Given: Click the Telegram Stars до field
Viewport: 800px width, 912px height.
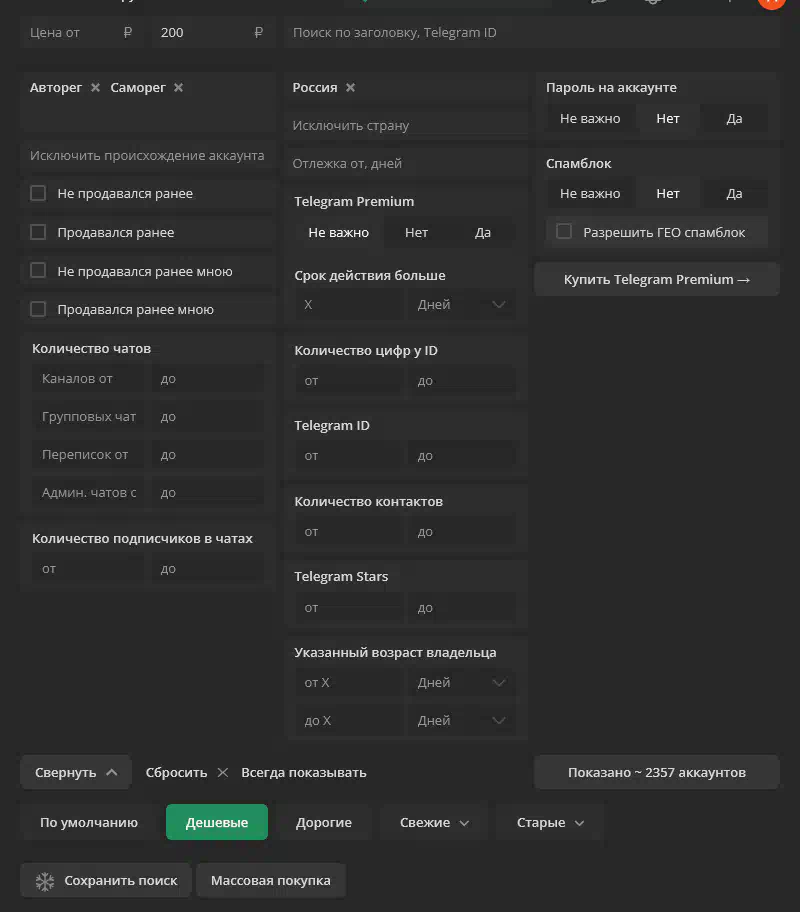Looking at the screenshot, I should point(461,608).
